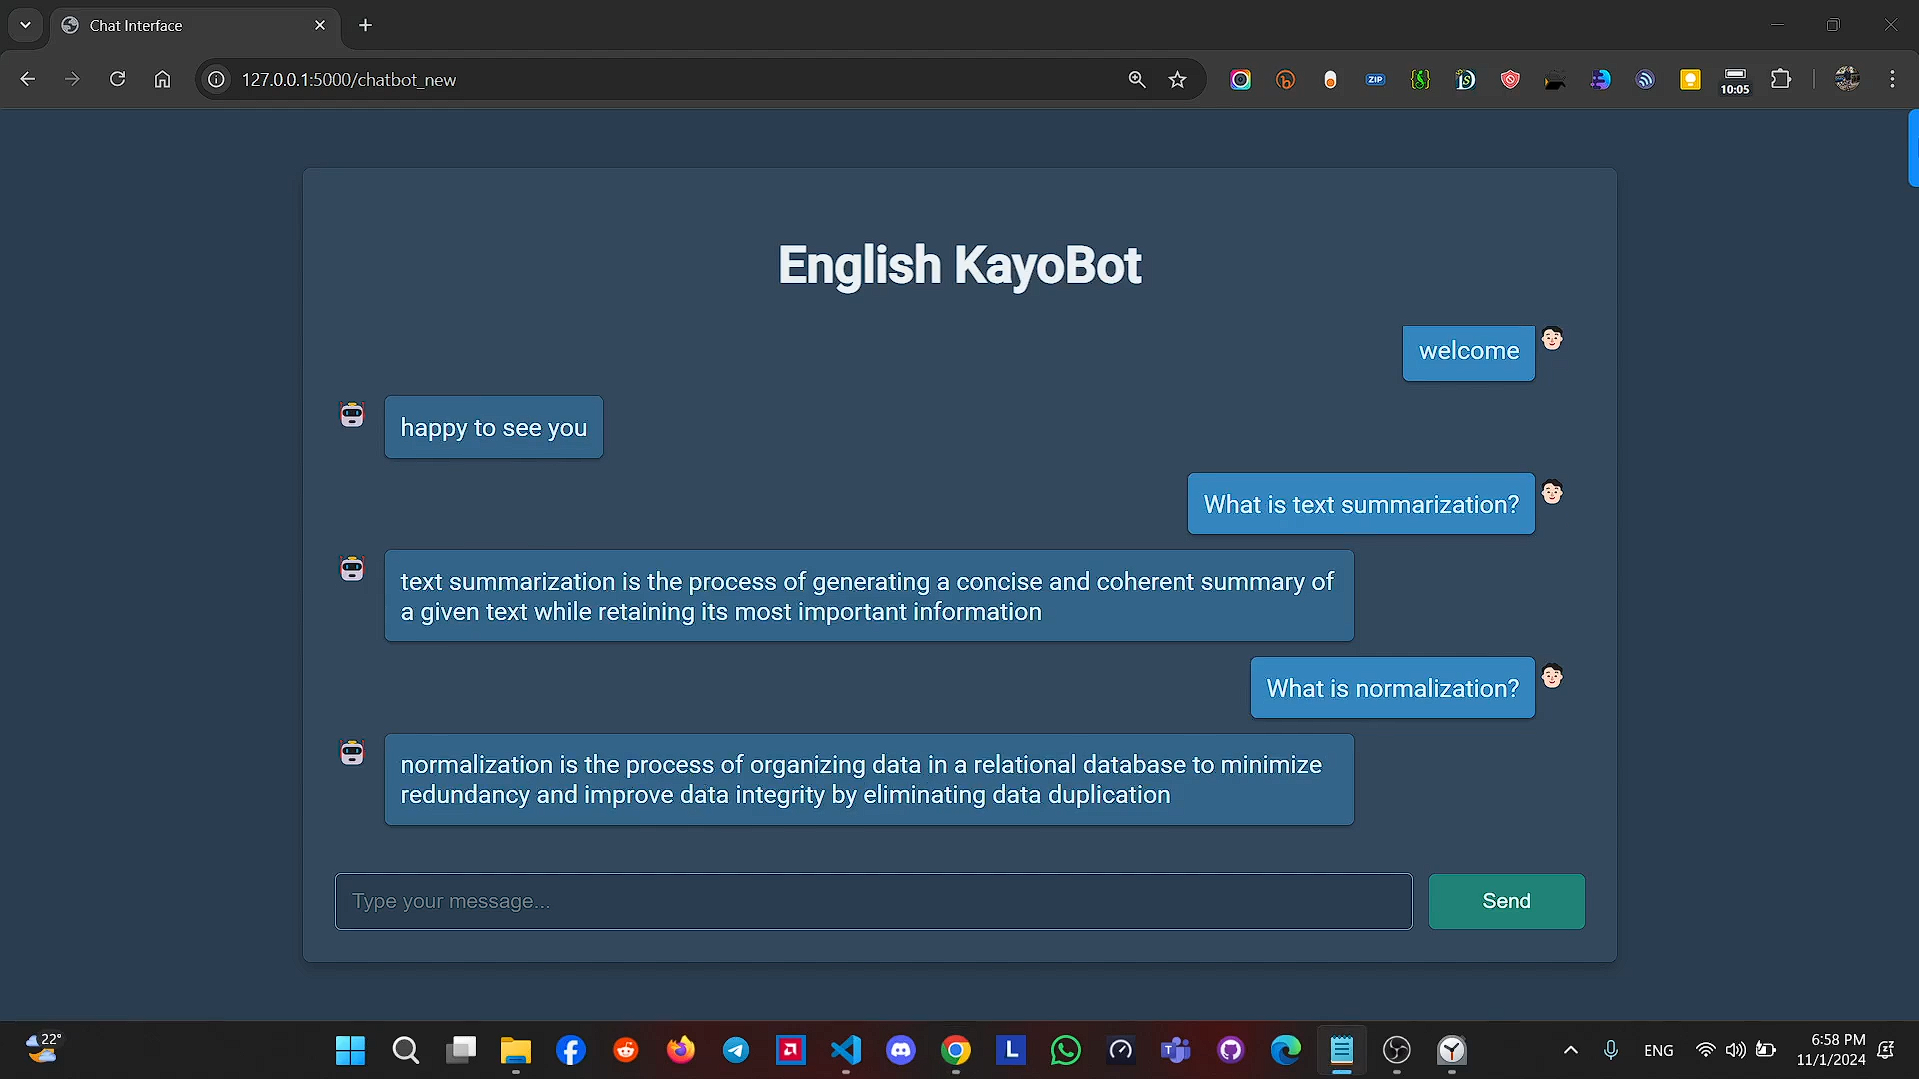Open the Google Keep extension
Viewport: 1919px width, 1079px height.
point(1690,79)
